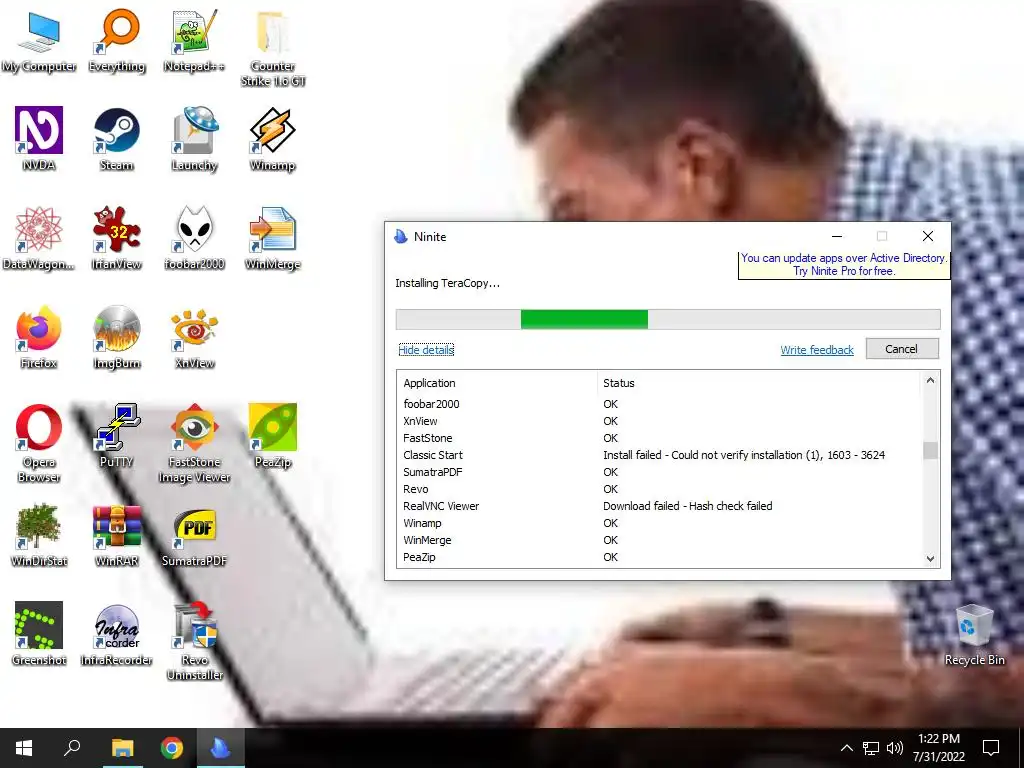Click 'Download failed - Hash check failed' status
This screenshot has height=768, width=1024.
[688, 506]
